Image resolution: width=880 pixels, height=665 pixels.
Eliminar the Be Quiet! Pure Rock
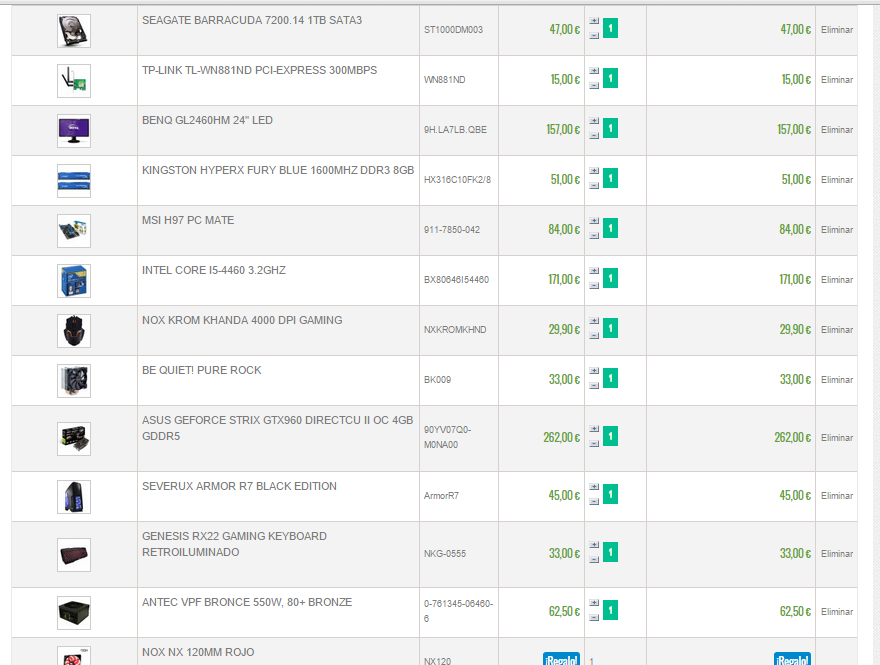pos(837,379)
